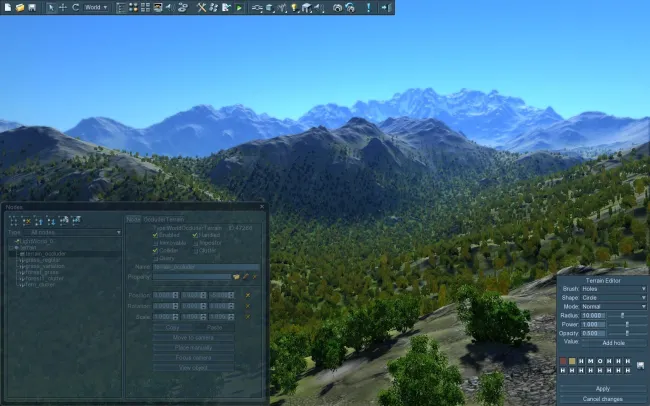
Task: Click the Power slider handle
Action: (627, 324)
